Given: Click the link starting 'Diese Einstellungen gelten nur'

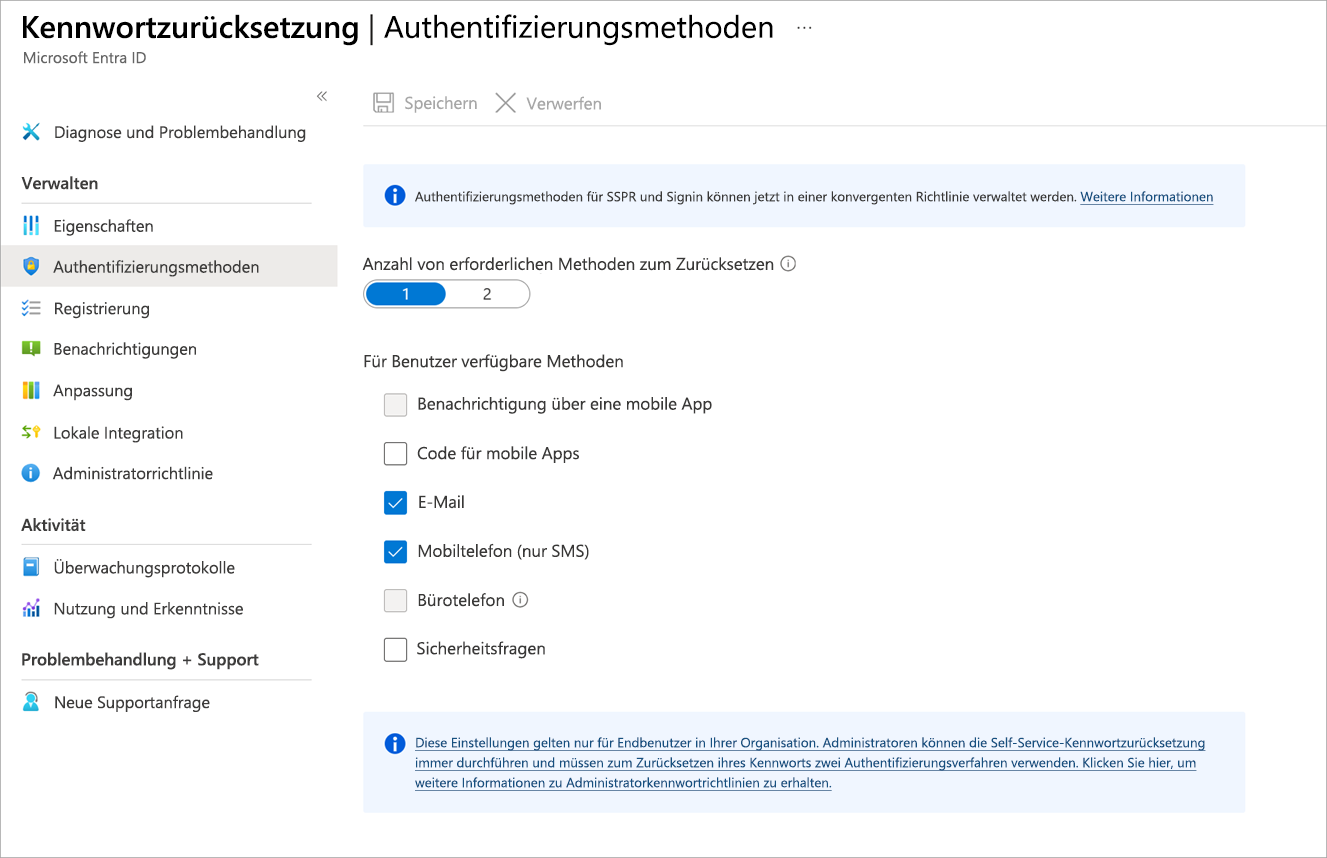Looking at the screenshot, I should coord(810,763).
